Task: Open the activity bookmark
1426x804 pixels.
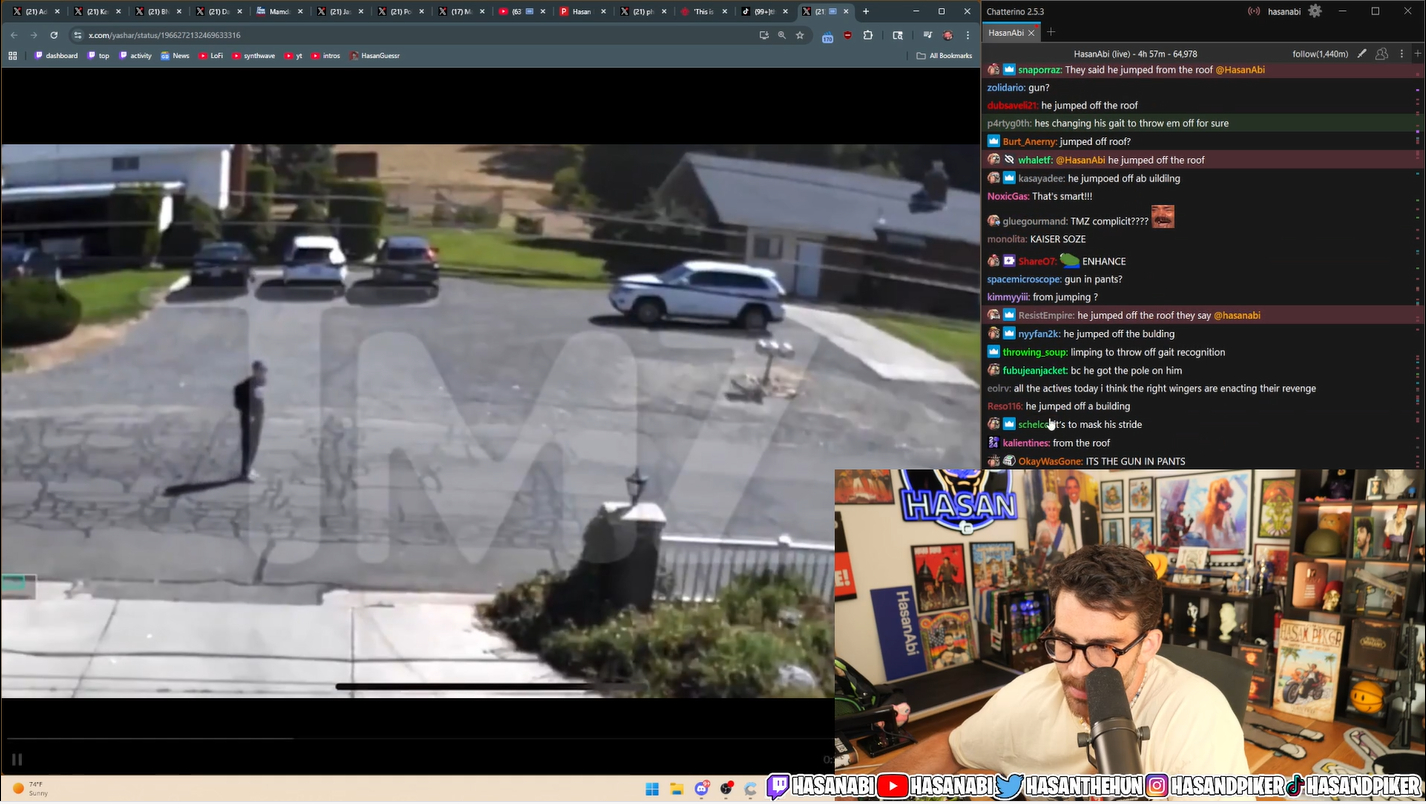Action: point(136,56)
